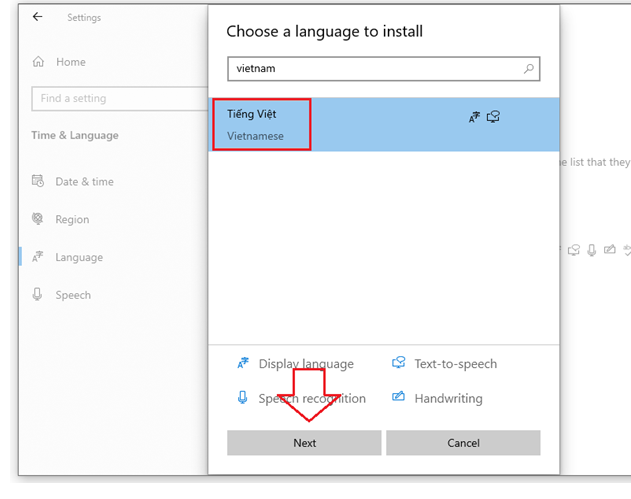Screen dimensions: 631x499
Task: Click the magnifier icon in language search
Action: 529,69
